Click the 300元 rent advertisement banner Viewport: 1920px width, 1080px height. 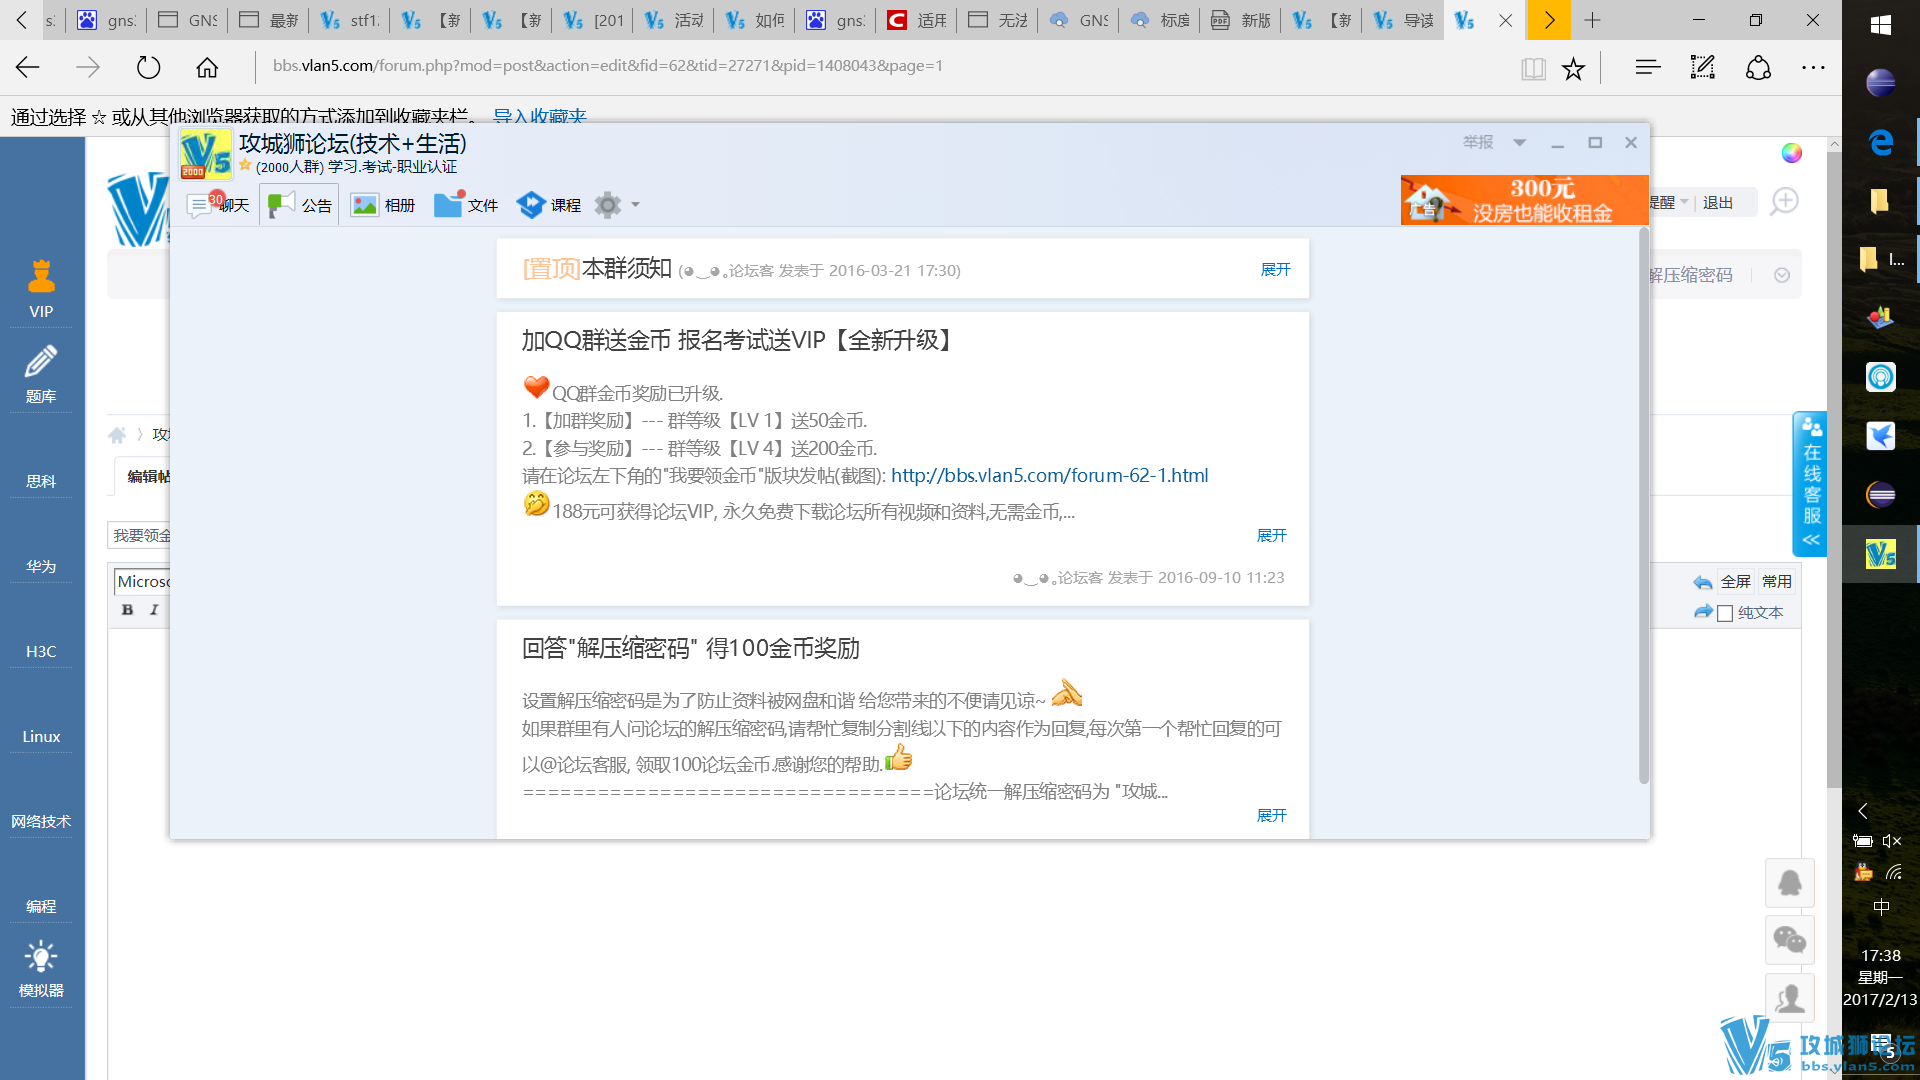coord(1524,200)
